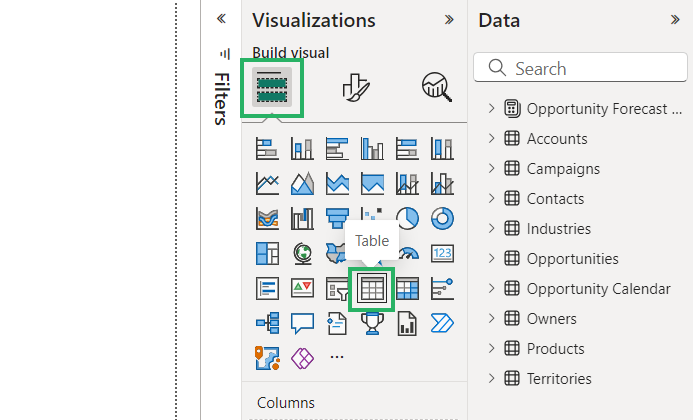Insert a Pie chart visual
This screenshot has width=693, height=420.
(407, 218)
